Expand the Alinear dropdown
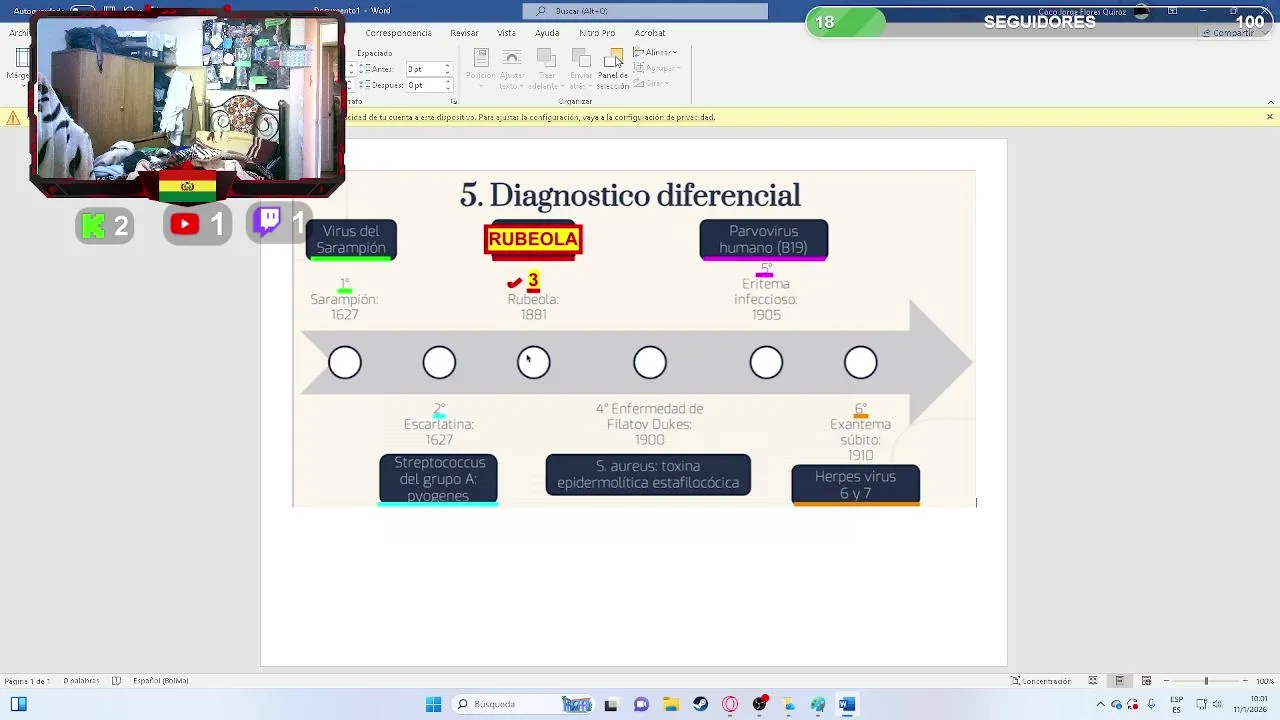1280x720 pixels. pyautogui.click(x=655, y=52)
